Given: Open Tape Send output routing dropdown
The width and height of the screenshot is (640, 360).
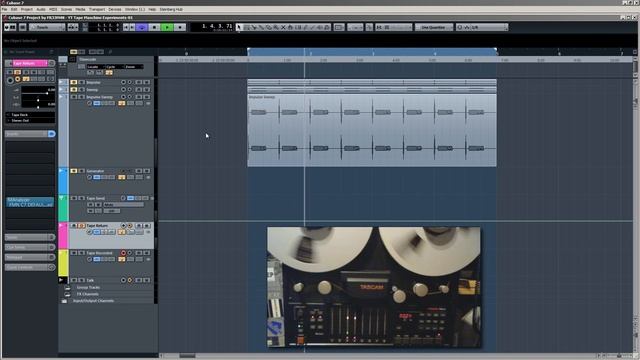Looking at the screenshot, I should 123,204.
